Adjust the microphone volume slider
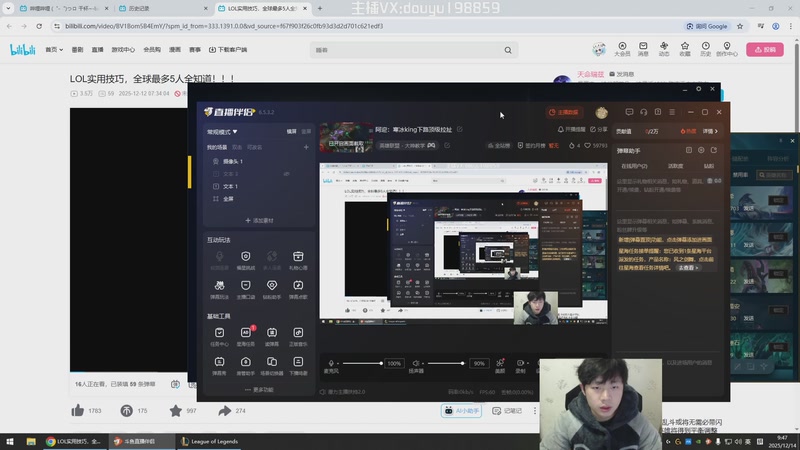This screenshot has height=450, width=800. (362, 363)
